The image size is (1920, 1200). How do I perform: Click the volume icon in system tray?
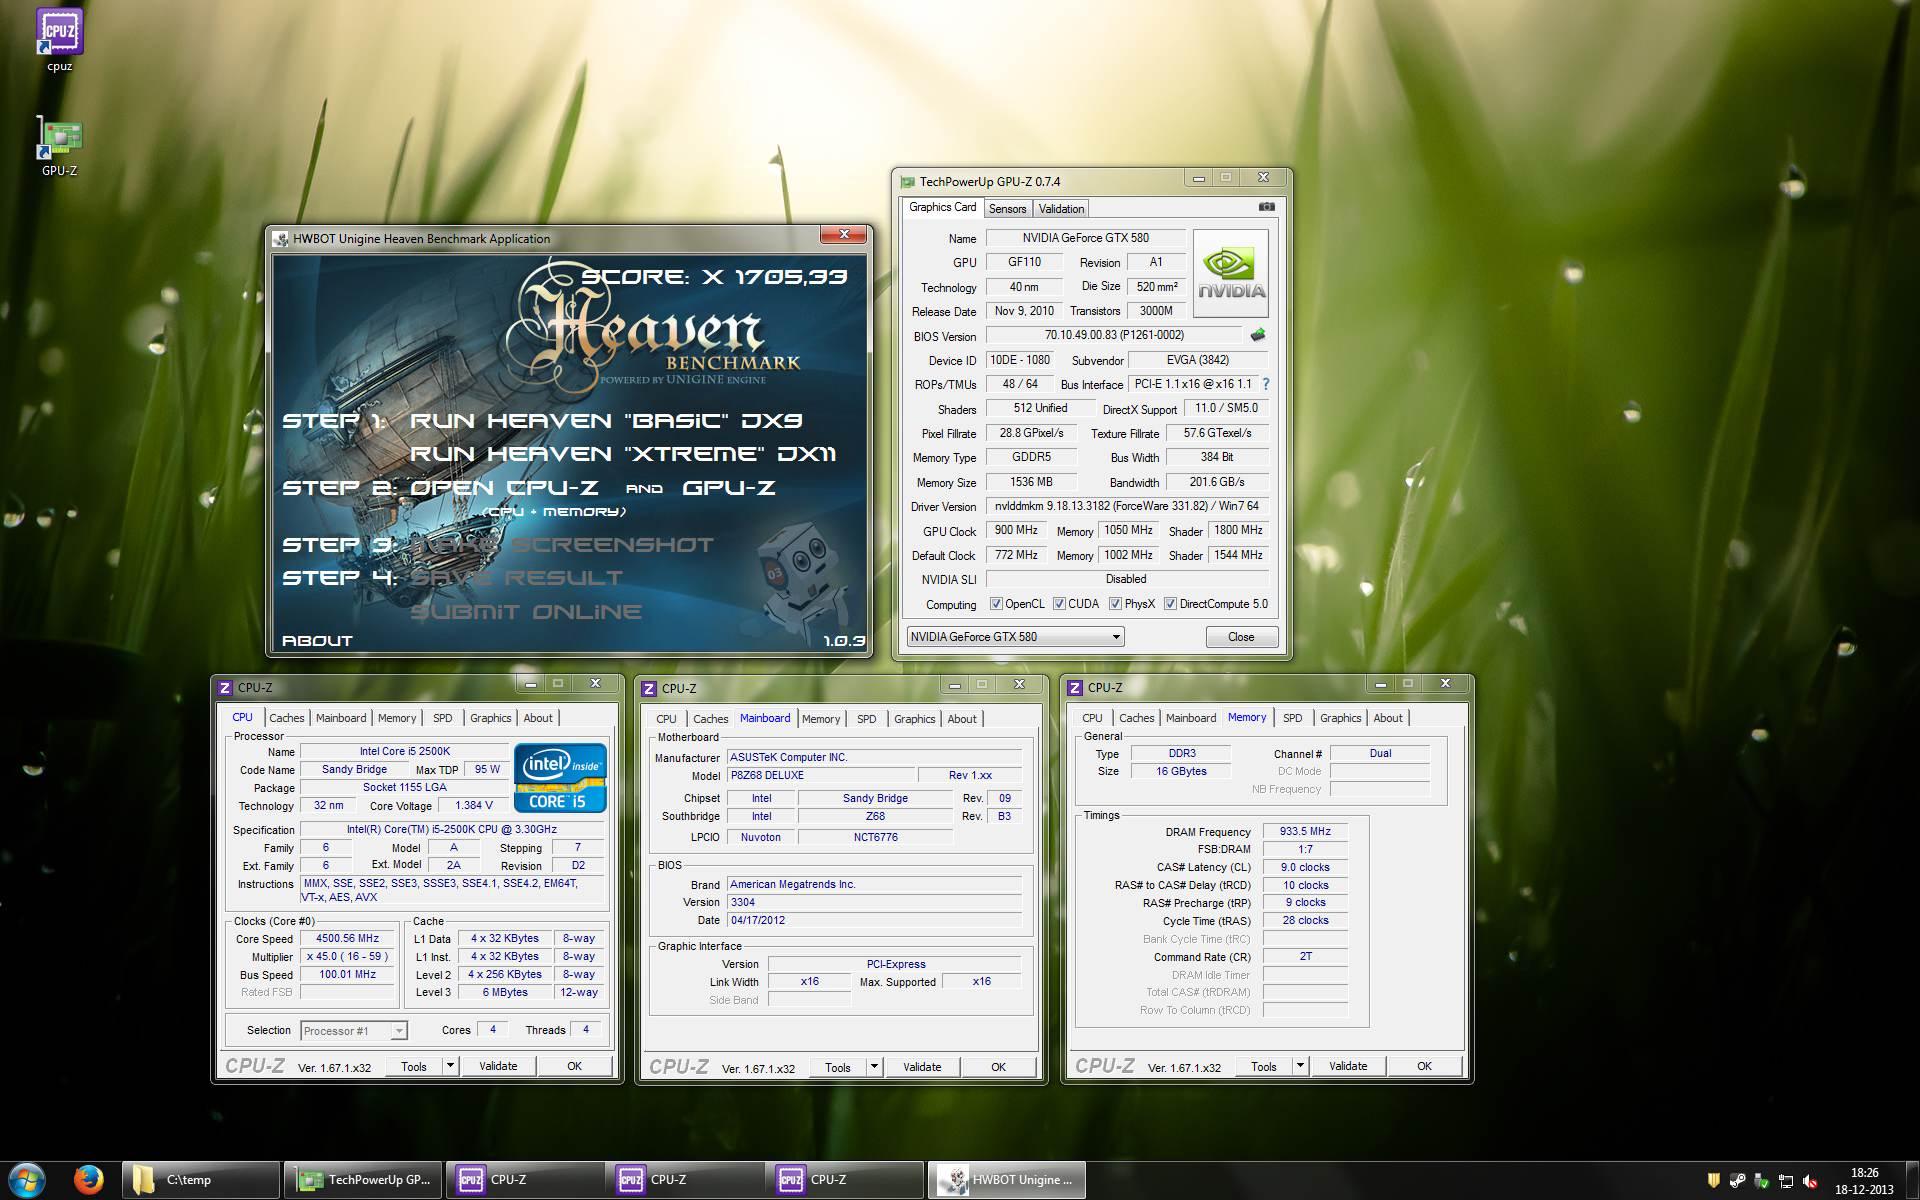1810,1181
